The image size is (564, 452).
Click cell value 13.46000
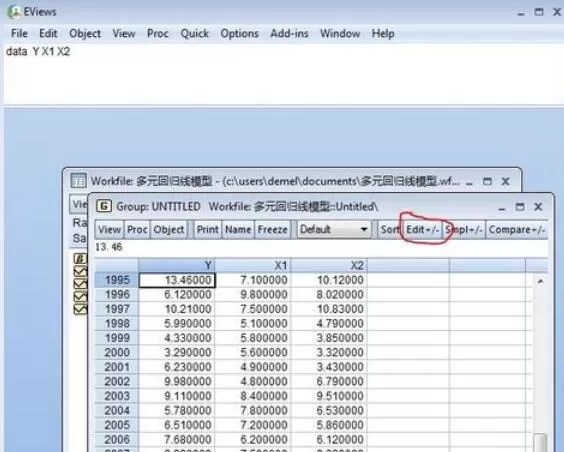pyautogui.click(x=177, y=280)
